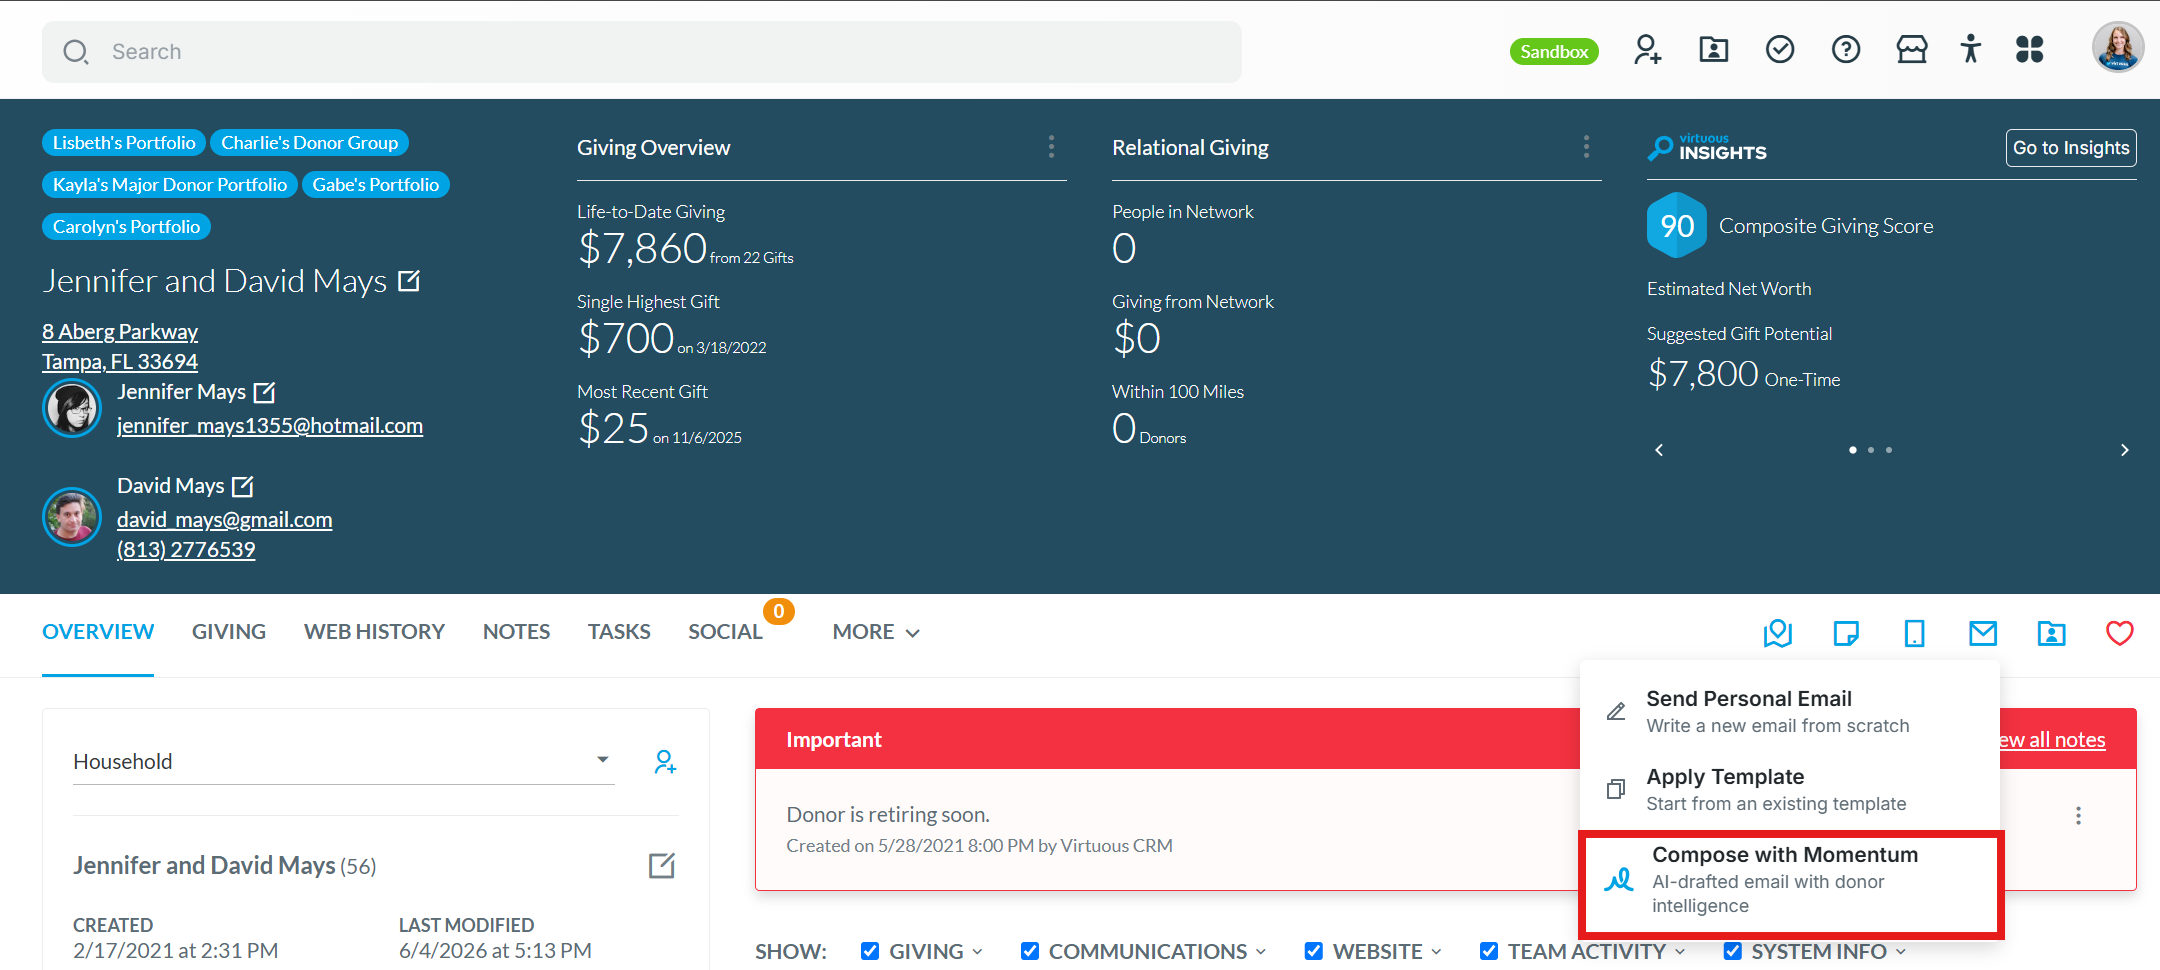Expand the SYSTEM INFO filter chevron
Image resolution: width=2160 pixels, height=970 pixels.
[x=1900, y=952]
